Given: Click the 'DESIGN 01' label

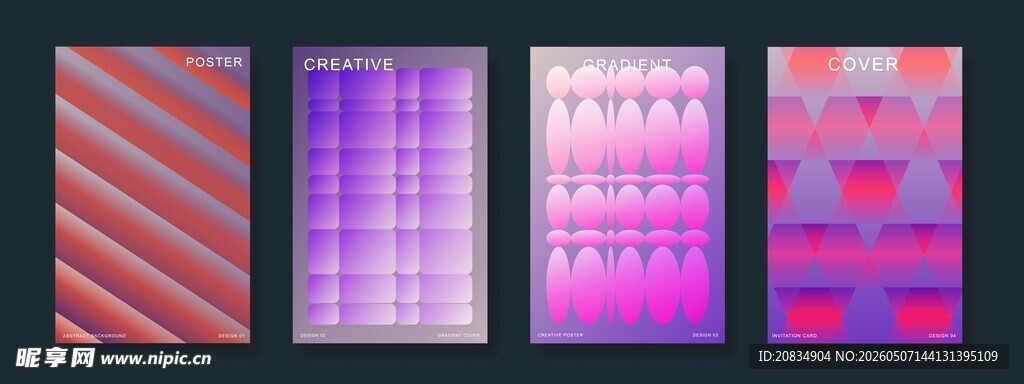Looking at the screenshot, I should point(231,336).
